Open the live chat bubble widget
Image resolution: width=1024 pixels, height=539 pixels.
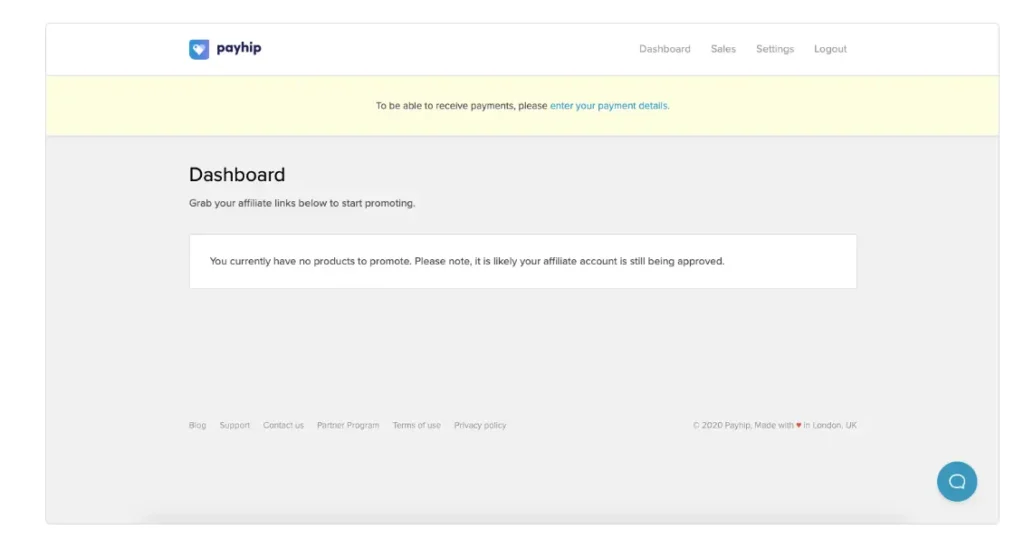tap(956, 481)
